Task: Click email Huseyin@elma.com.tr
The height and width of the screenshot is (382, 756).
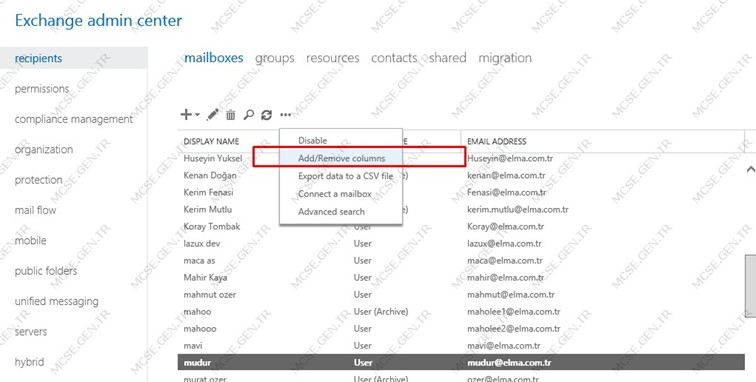Action: 510,158
